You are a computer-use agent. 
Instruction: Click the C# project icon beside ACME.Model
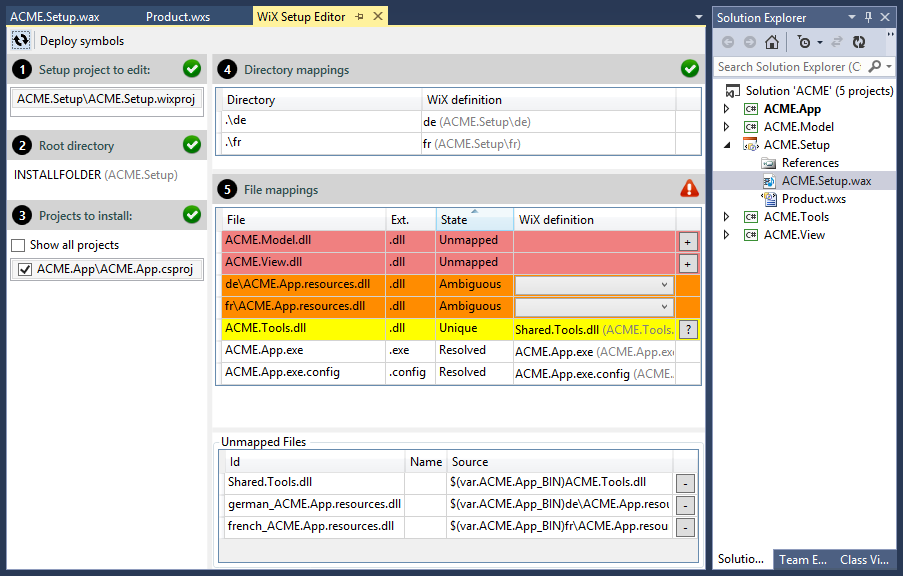pyautogui.click(x=750, y=126)
